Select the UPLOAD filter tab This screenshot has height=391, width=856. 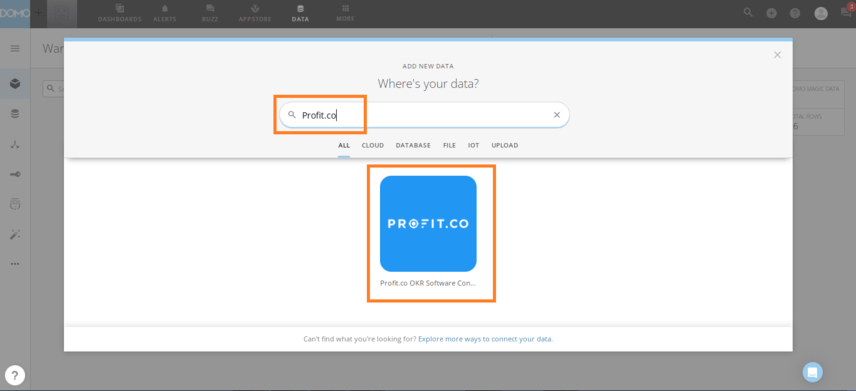pos(505,146)
